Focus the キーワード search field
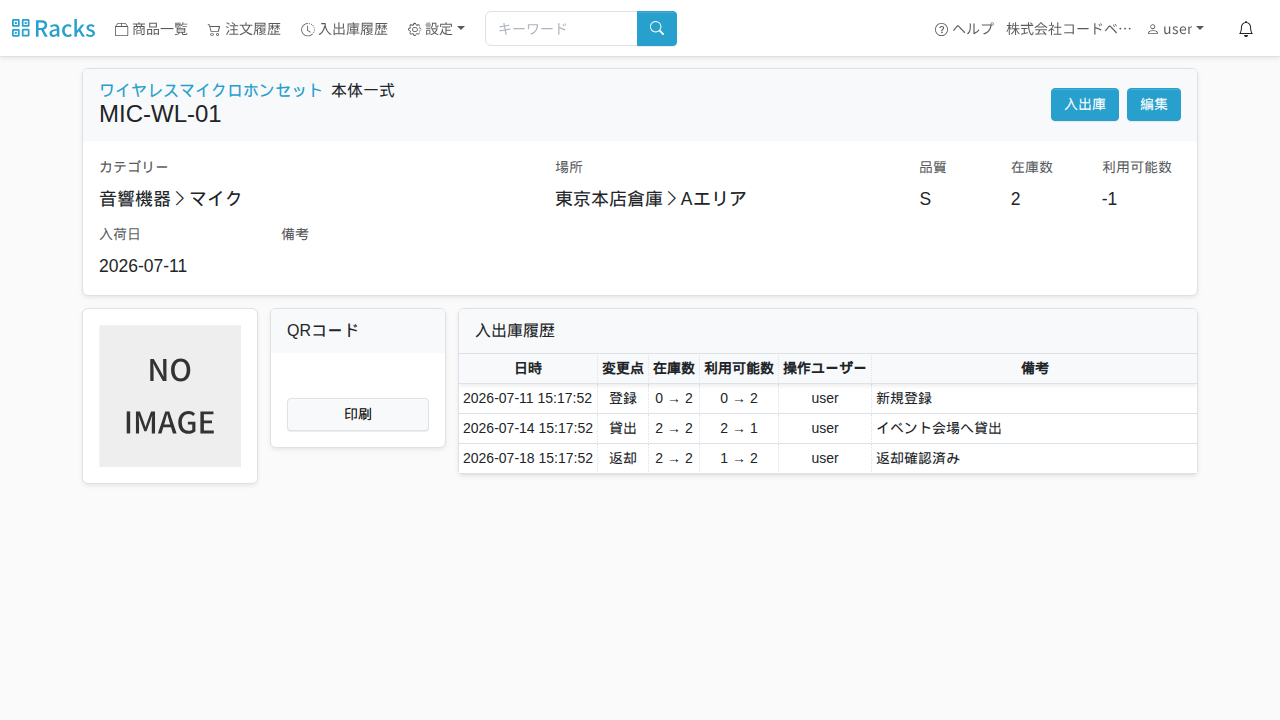This screenshot has height=720, width=1280. 561,28
